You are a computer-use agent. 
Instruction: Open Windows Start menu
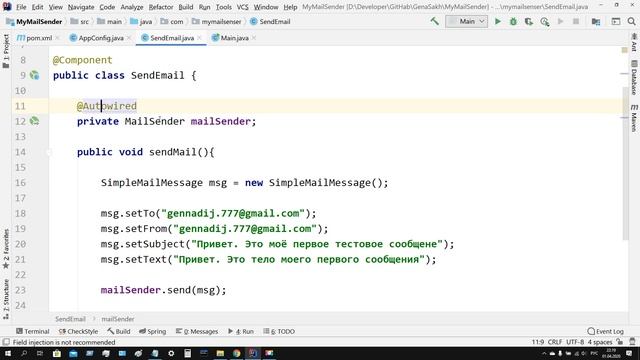point(7,353)
